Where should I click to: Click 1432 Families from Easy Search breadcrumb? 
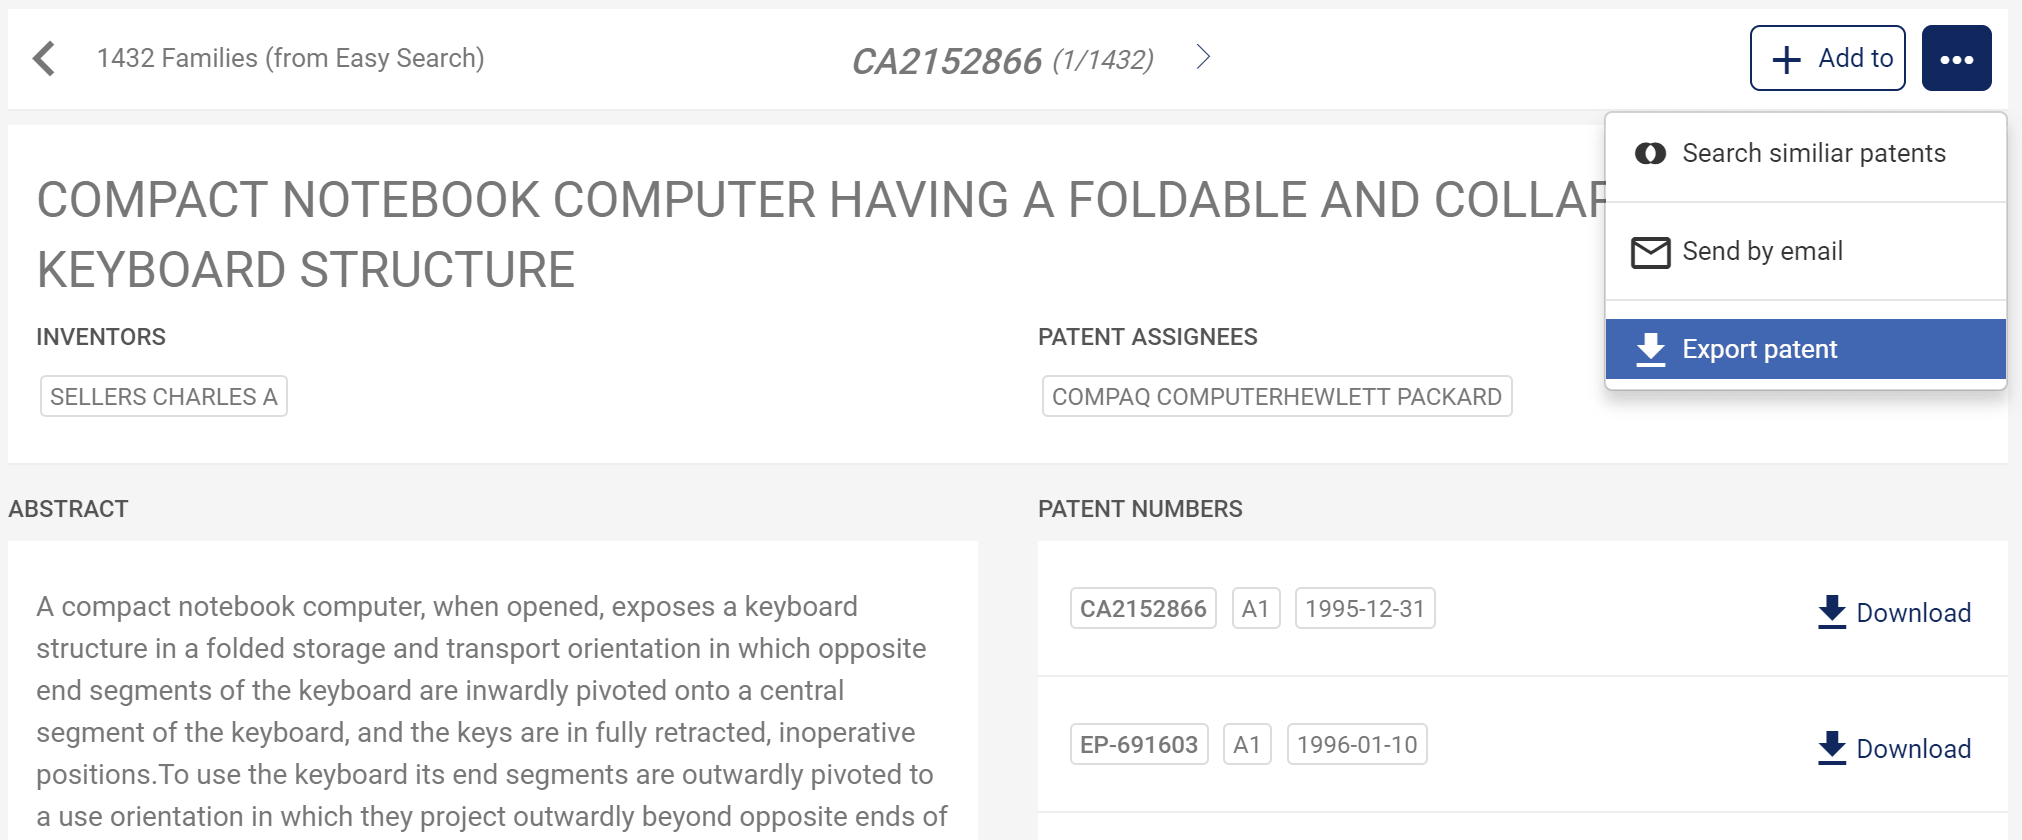click(290, 58)
